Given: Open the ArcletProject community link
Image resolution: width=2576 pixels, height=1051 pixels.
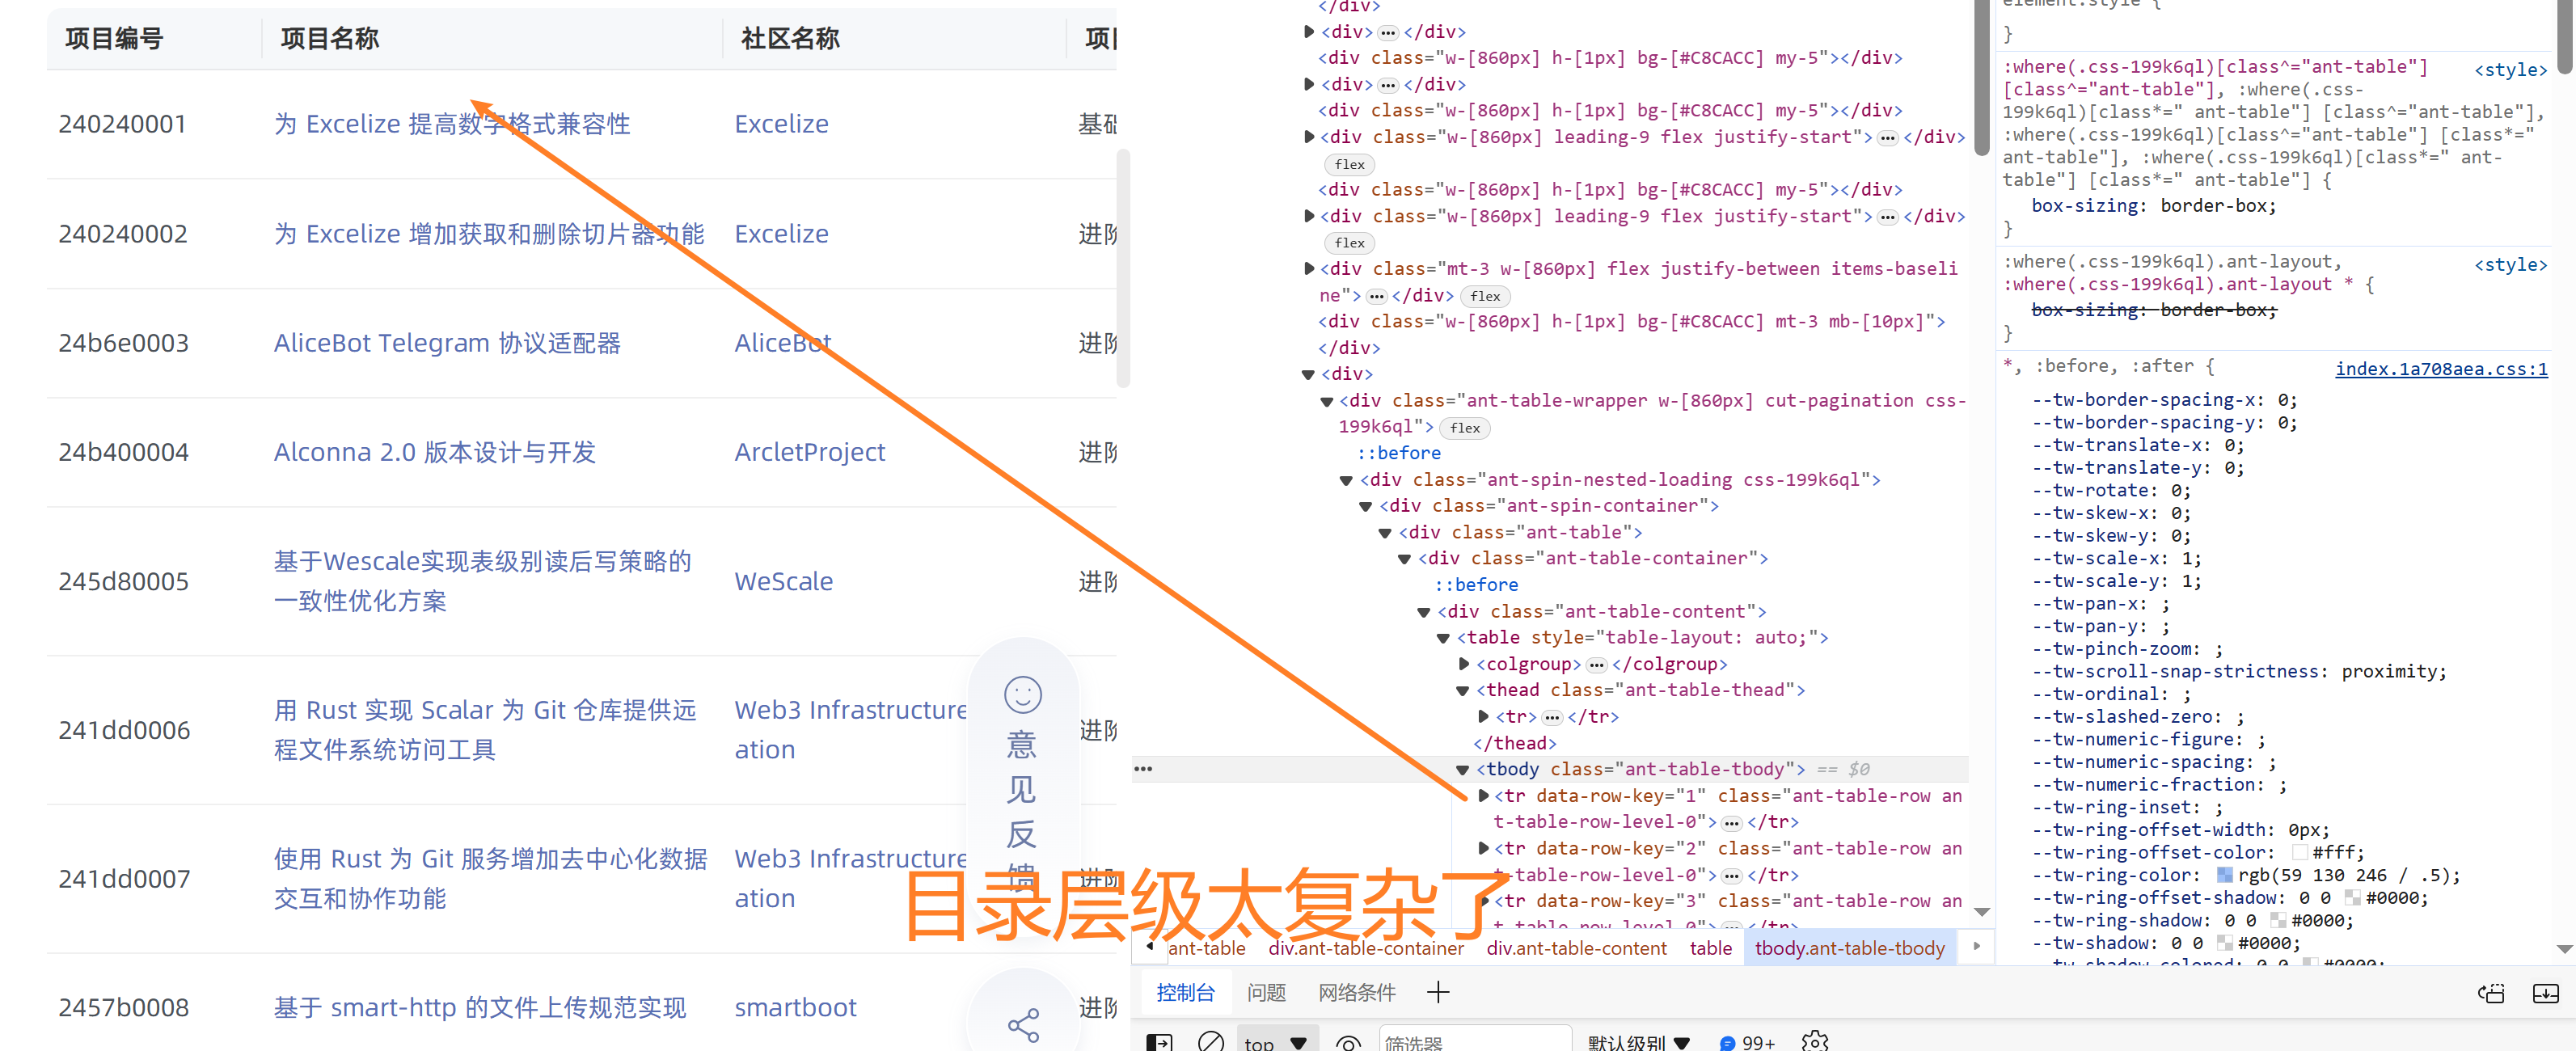Looking at the screenshot, I should tap(810, 452).
